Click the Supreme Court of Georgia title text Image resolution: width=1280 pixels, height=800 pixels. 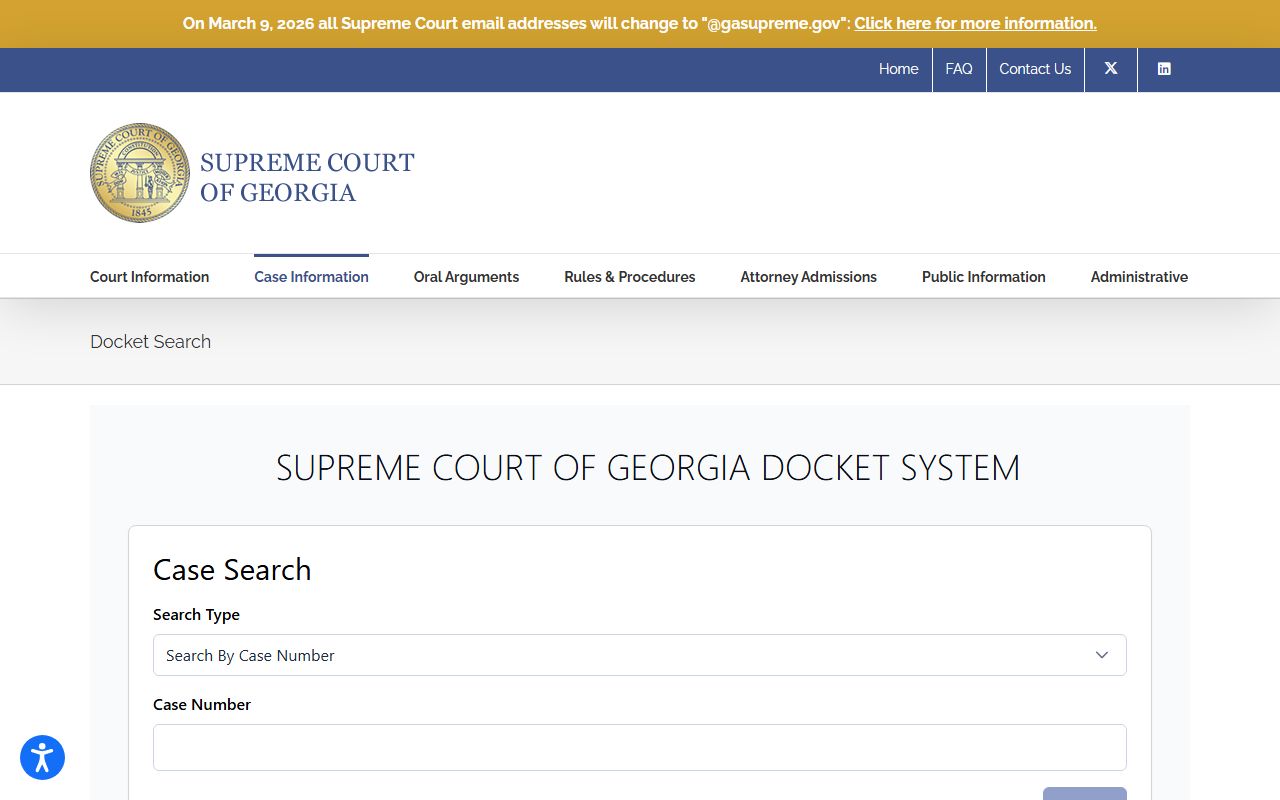(307, 177)
